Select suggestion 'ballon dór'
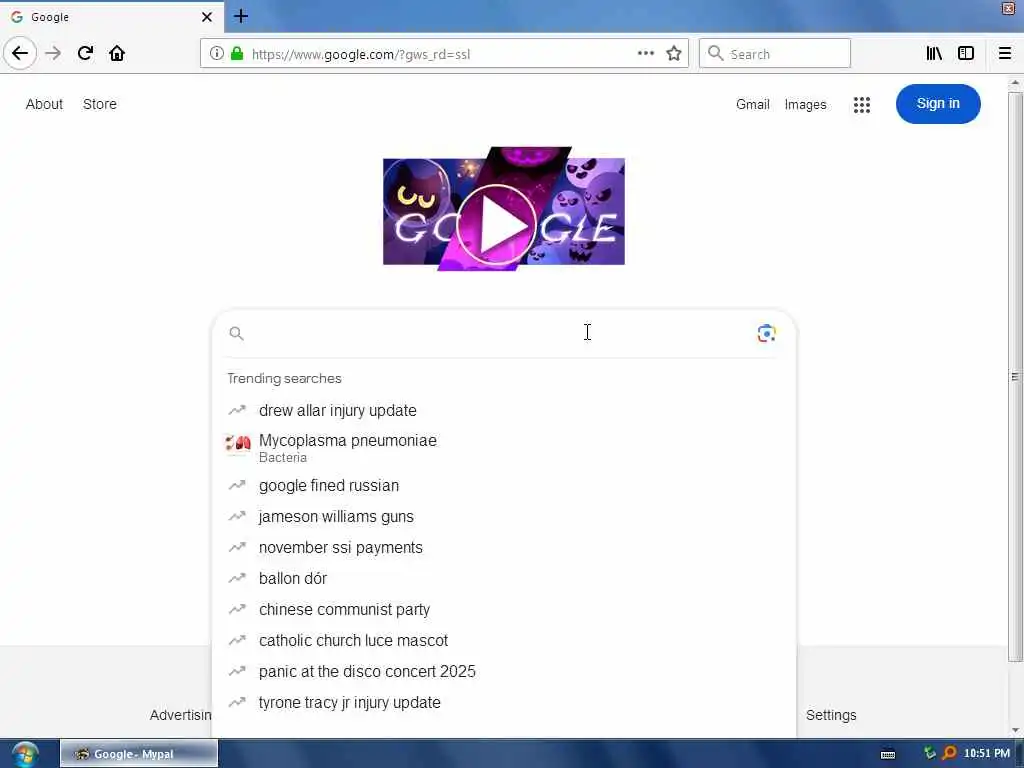The height and width of the screenshot is (768, 1024). (x=504, y=579)
